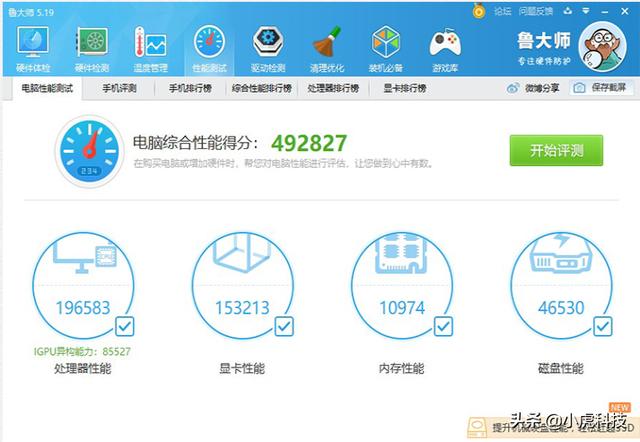Click the memory chip graphic

pyautogui.click(x=401, y=253)
